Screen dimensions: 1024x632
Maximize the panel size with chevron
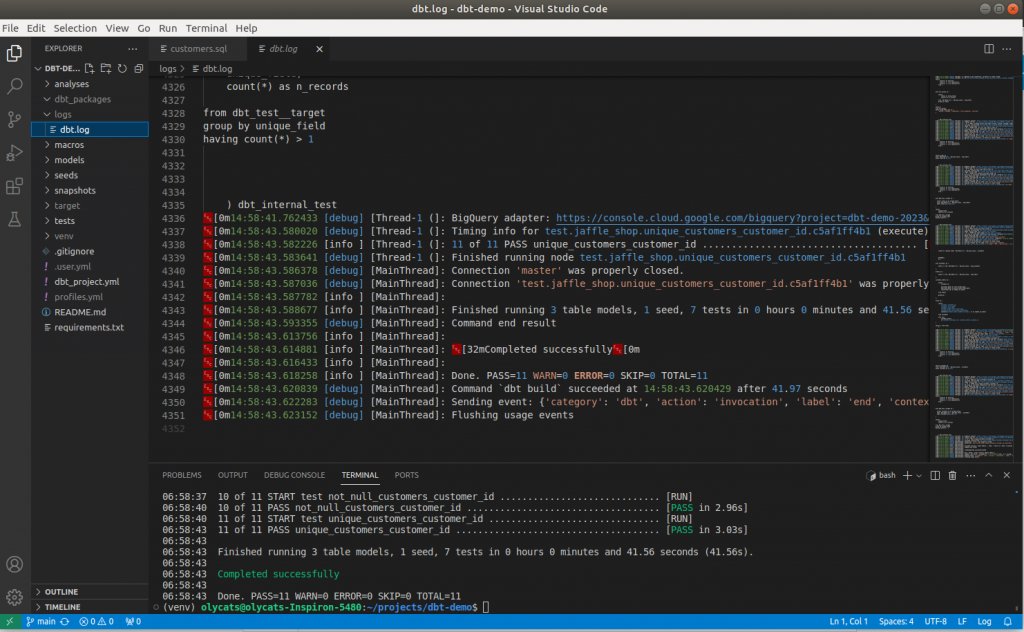(x=989, y=475)
